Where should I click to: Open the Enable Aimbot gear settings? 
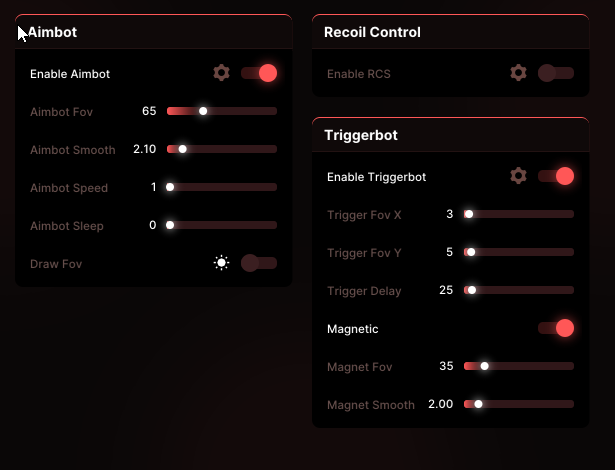221,73
